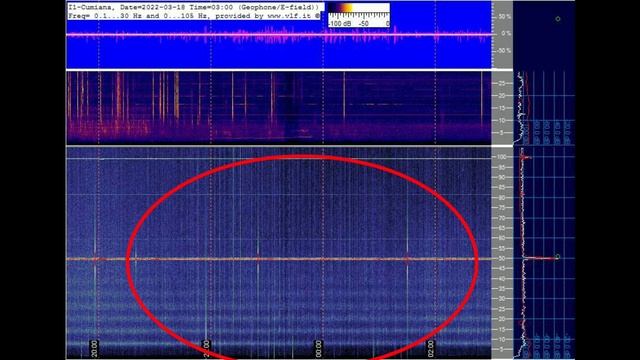Click the '60' Hz frequency axis label
Viewport: 640px width, 360px height.
[x=502, y=238]
